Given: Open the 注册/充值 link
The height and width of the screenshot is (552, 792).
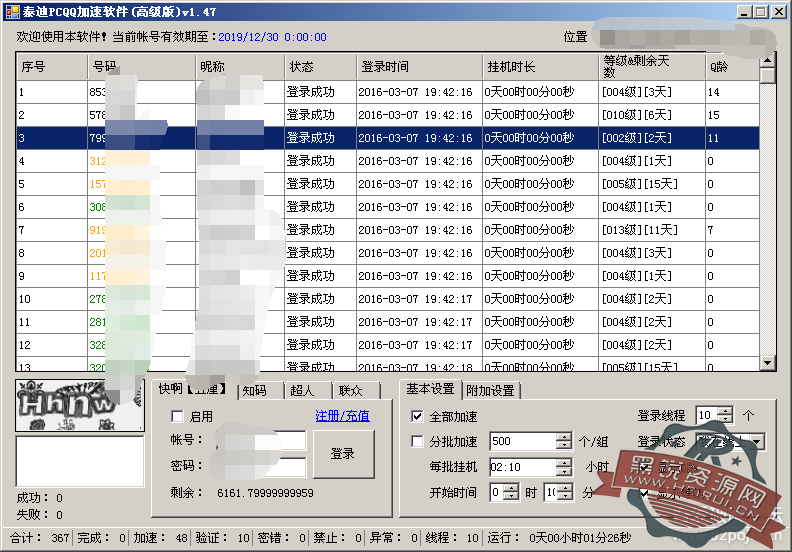Looking at the screenshot, I should pos(342,416).
